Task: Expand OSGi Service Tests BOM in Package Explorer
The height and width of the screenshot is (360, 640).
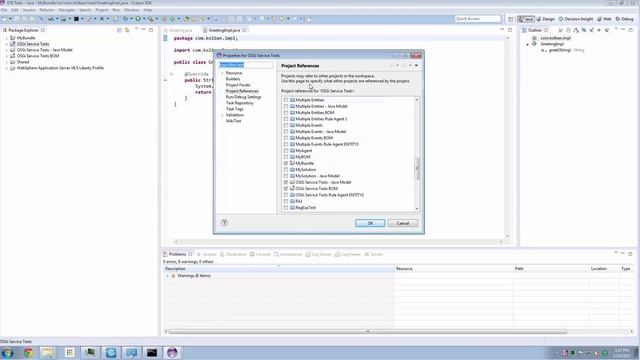Action: [x=7, y=56]
